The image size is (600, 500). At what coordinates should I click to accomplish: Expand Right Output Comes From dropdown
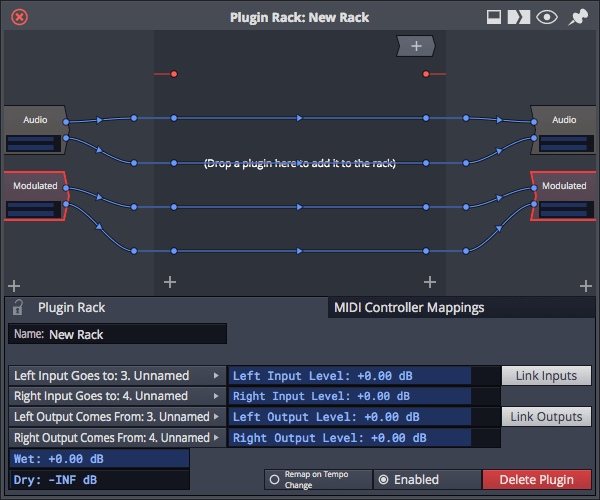(x=116, y=438)
